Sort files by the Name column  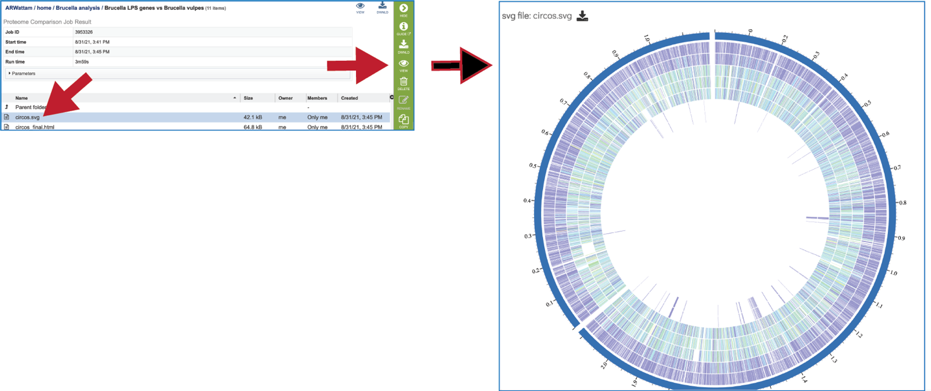22,97
